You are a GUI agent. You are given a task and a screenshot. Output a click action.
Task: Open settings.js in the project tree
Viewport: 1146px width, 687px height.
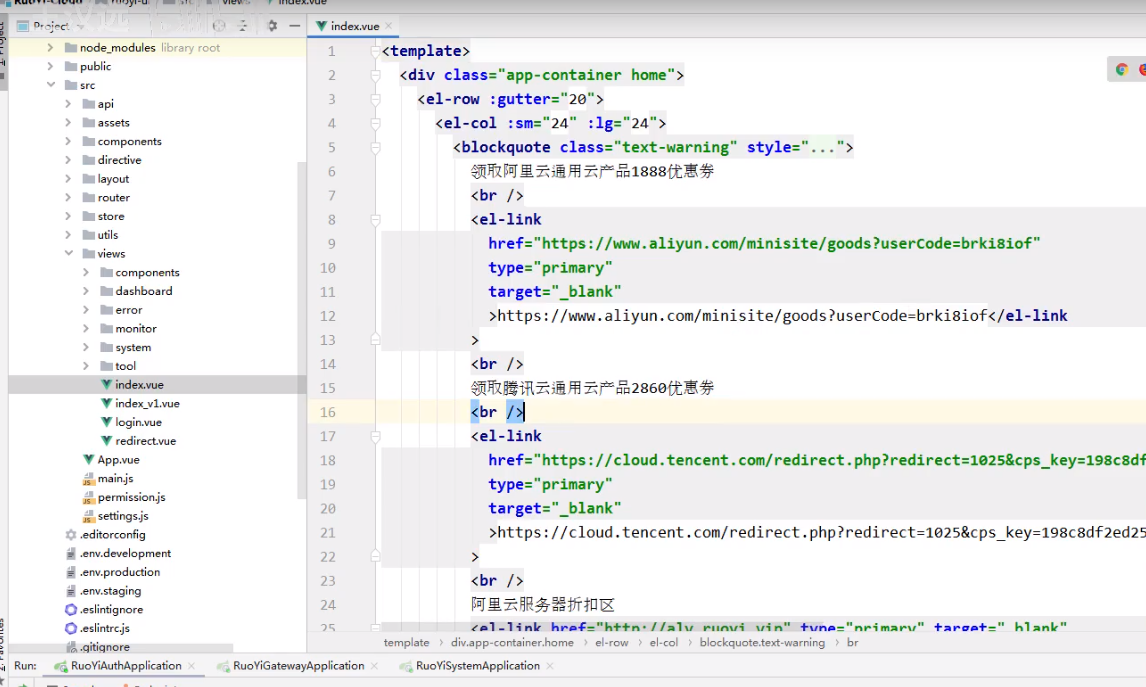(x=123, y=516)
